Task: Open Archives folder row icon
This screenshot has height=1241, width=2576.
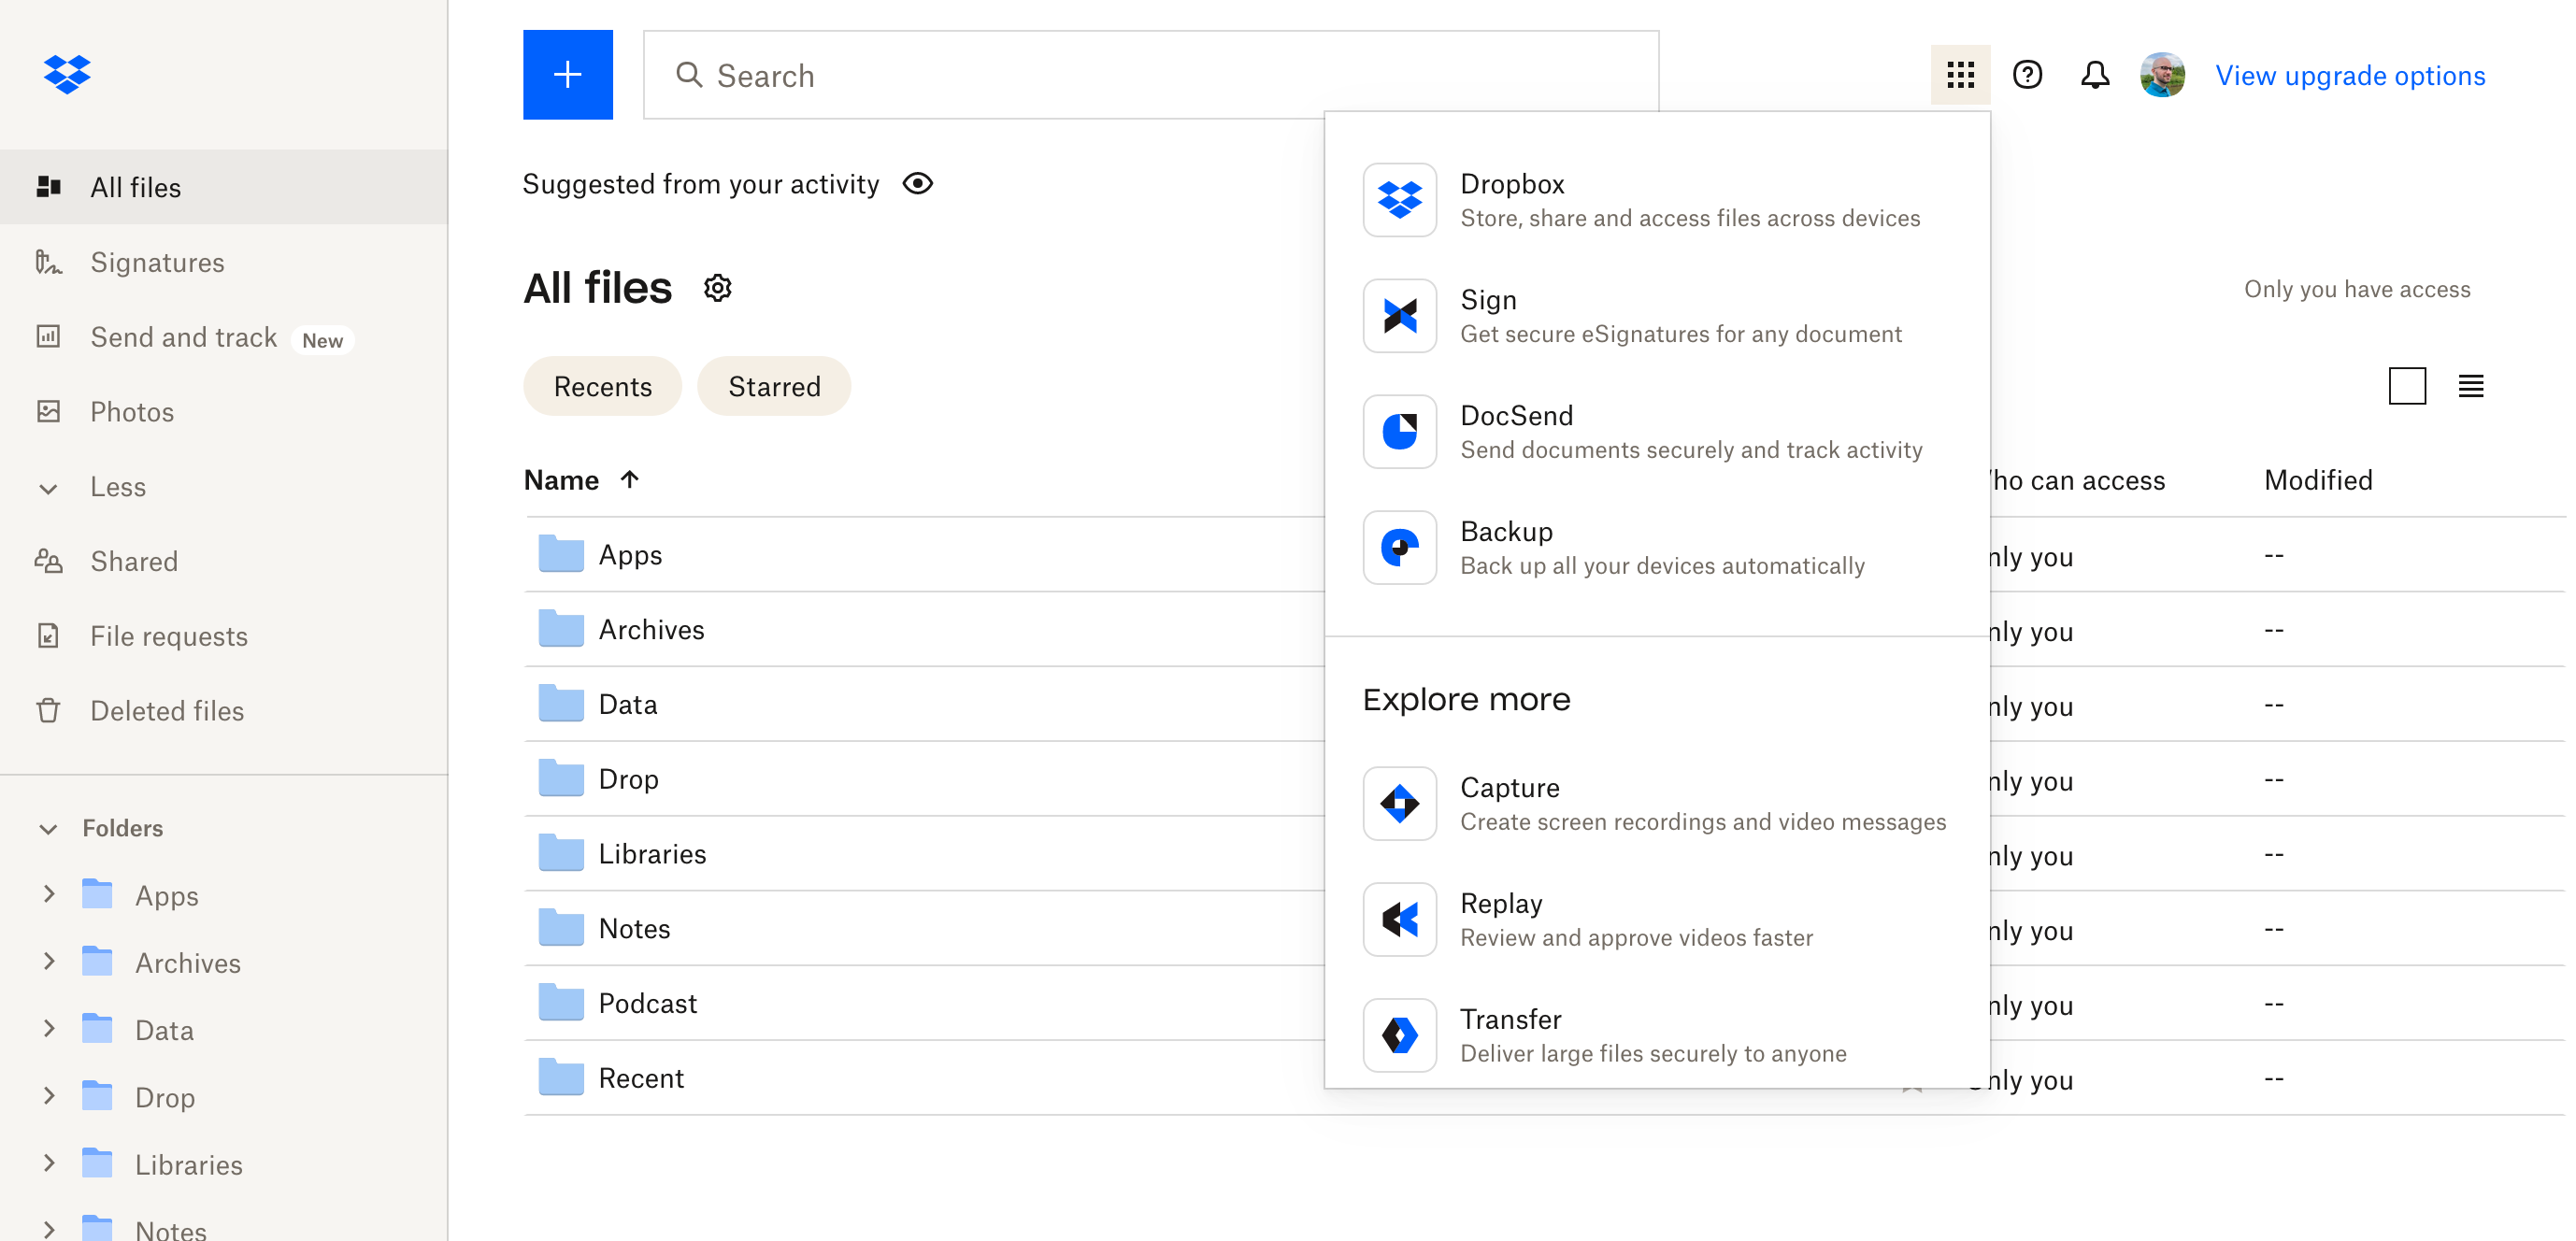Action: 561,629
